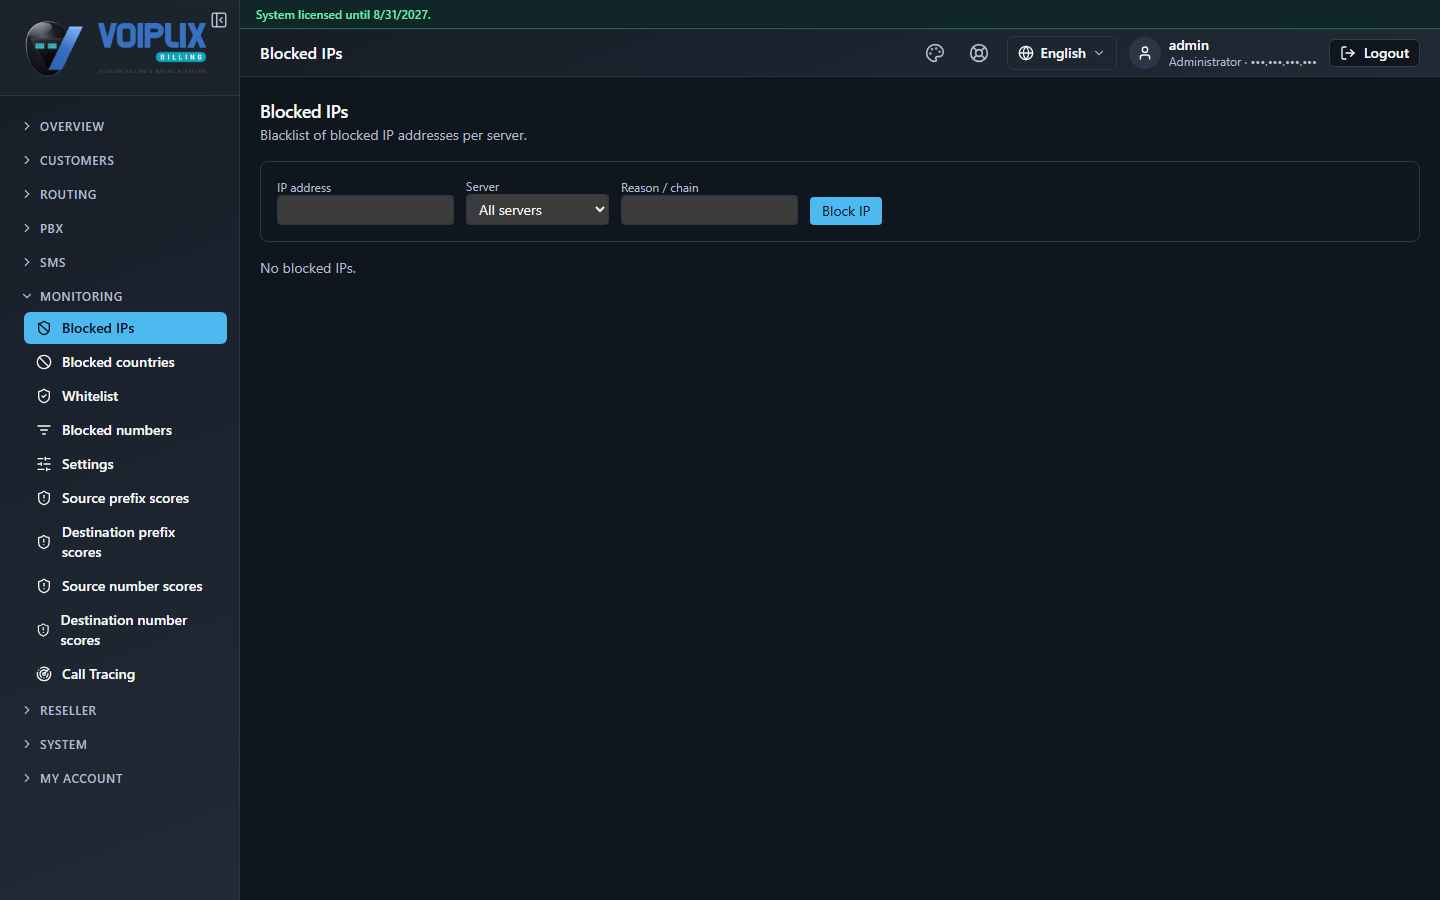
Task: Open the All servers dropdown
Action: coord(537,210)
